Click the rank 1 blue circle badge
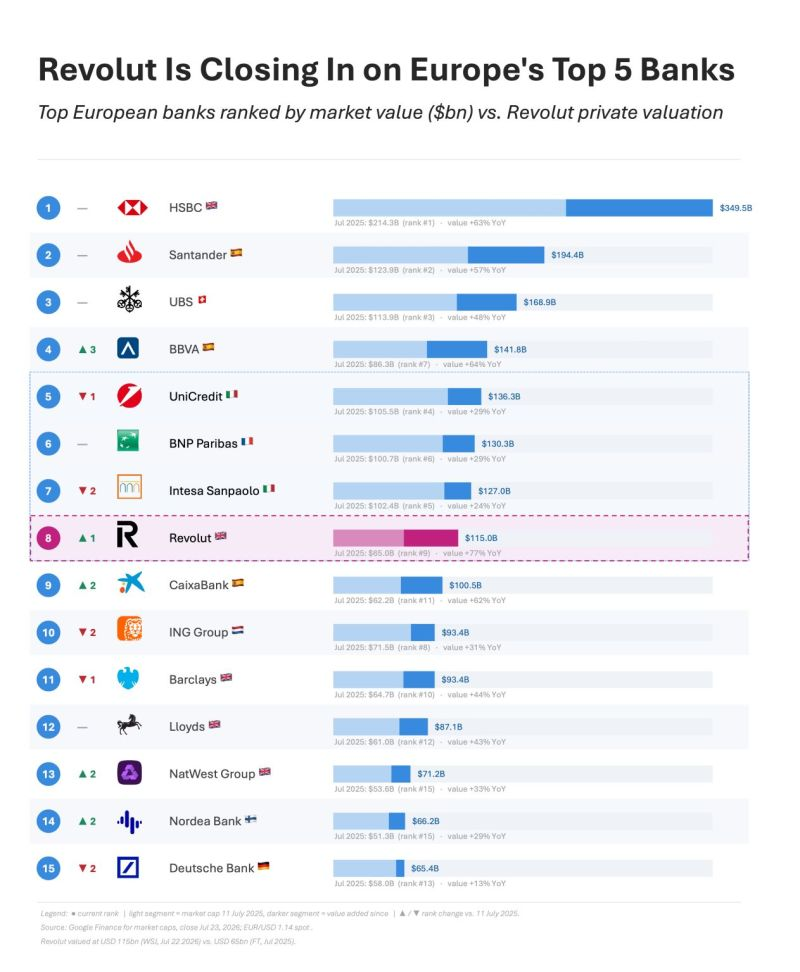This screenshot has height=972, width=800. click(x=48, y=208)
